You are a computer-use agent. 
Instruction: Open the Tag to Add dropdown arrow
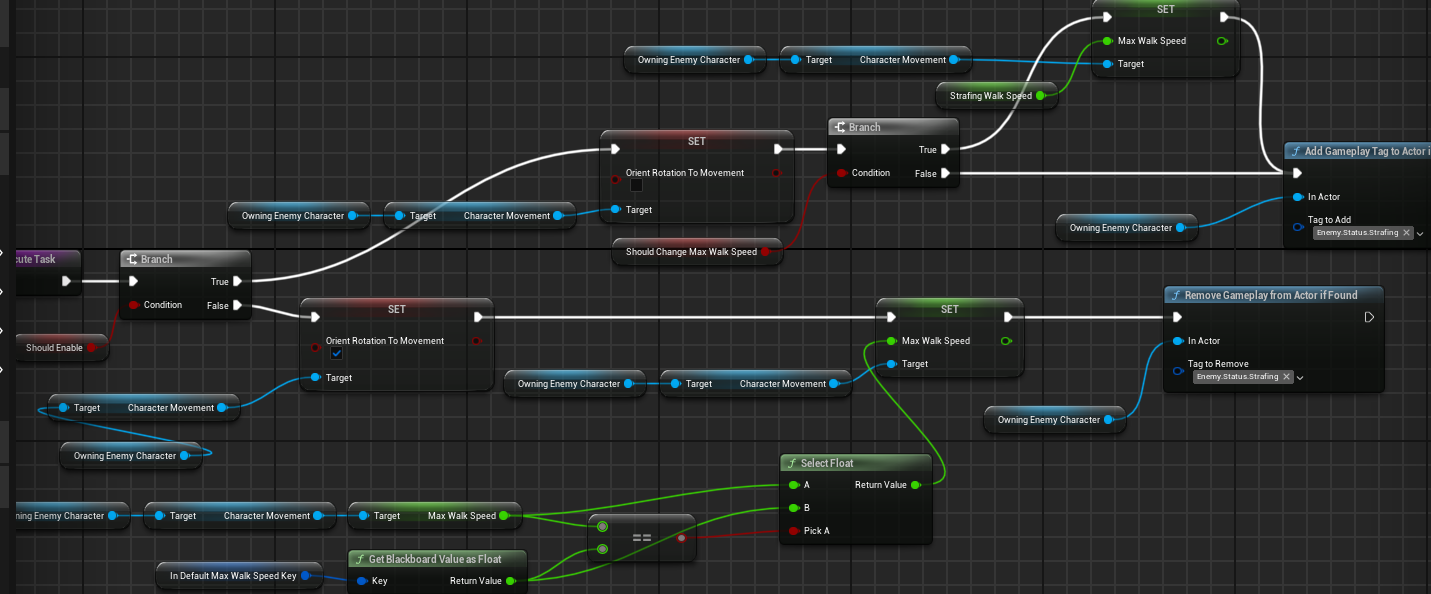tap(1419, 233)
